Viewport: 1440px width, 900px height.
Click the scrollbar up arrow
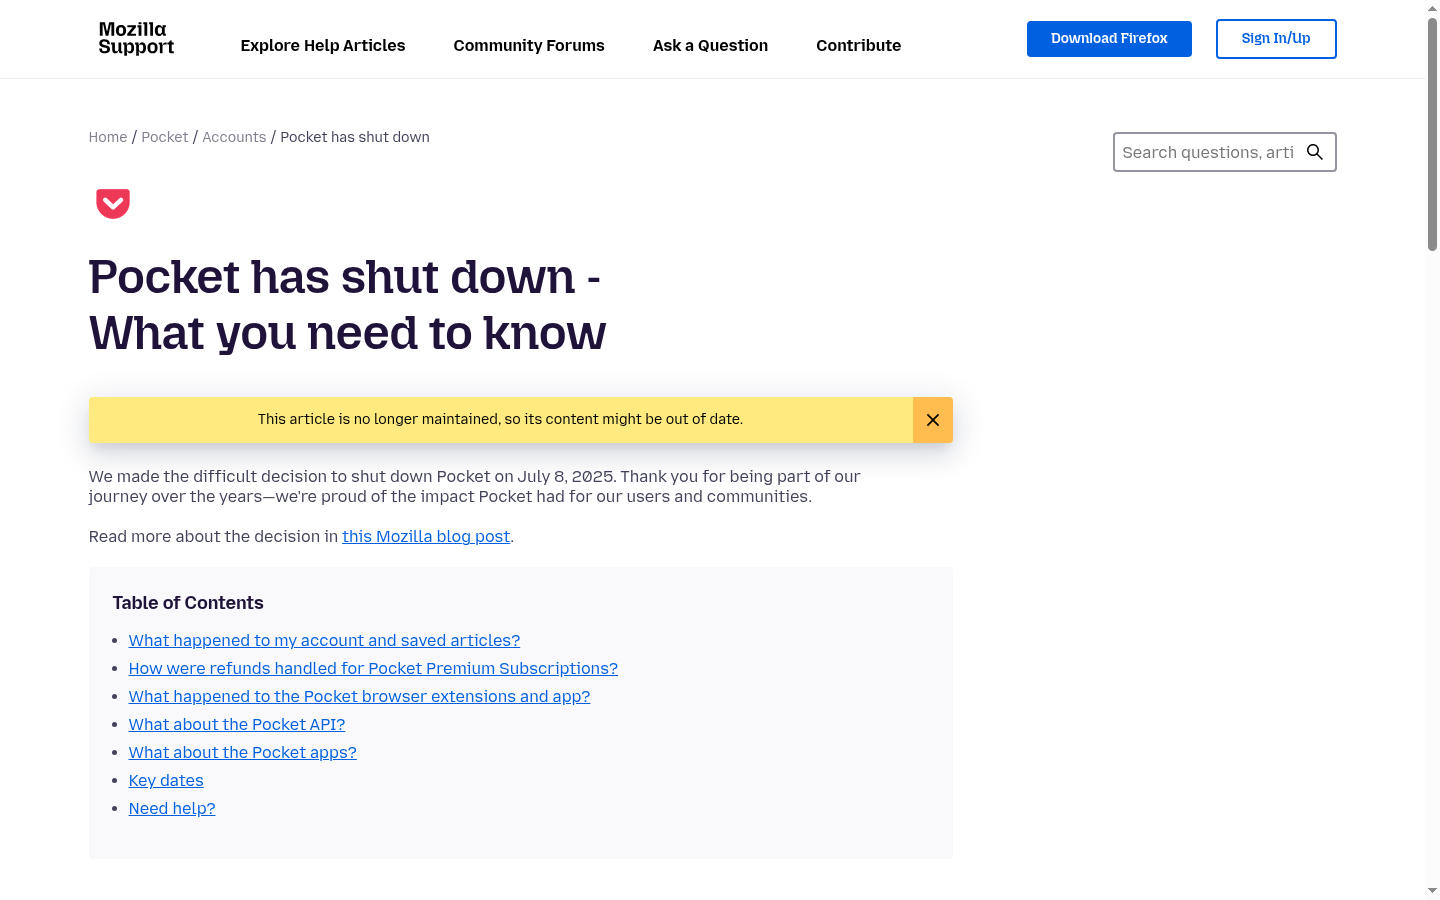tap(1432, 8)
